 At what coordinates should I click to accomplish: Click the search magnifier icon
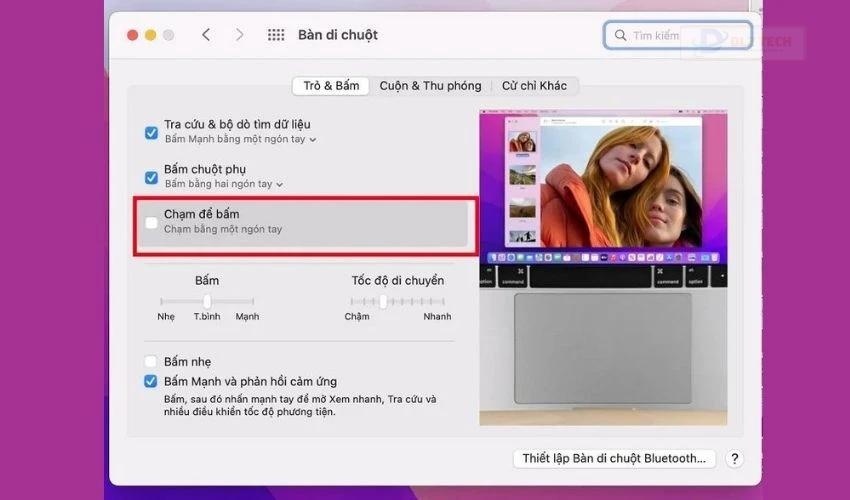pos(620,35)
